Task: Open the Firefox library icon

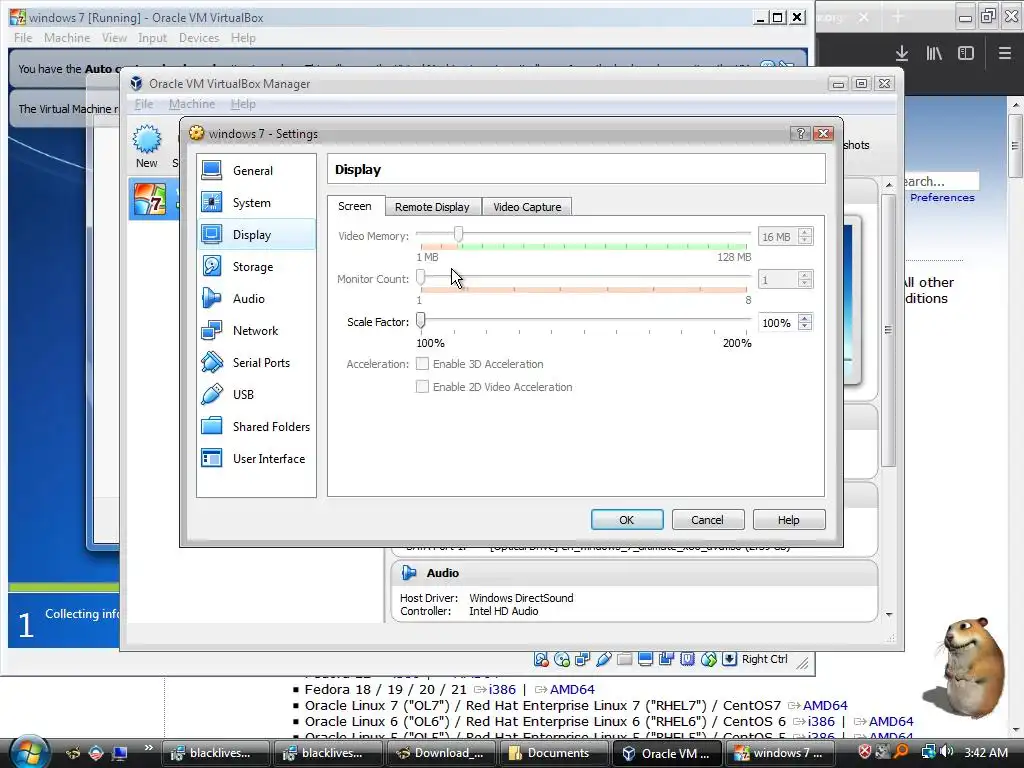Action: point(934,53)
